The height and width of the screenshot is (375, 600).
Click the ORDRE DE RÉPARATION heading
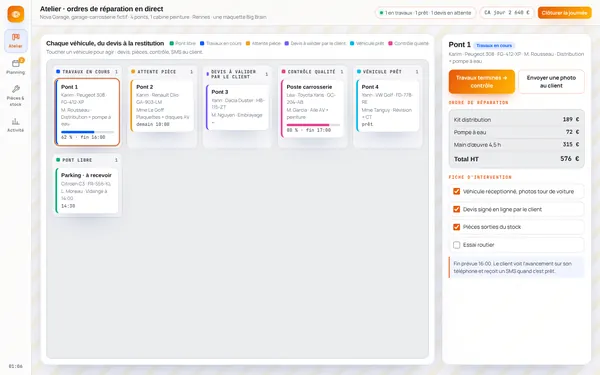coord(478,103)
